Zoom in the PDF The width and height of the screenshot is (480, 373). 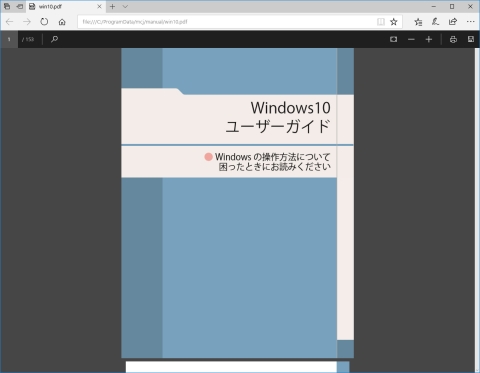coord(429,39)
